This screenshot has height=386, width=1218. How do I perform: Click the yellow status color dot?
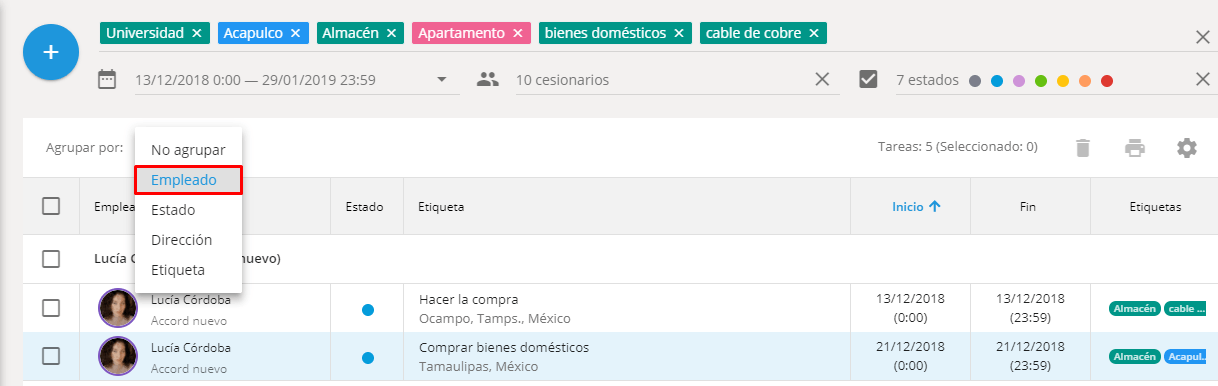(x=1063, y=81)
